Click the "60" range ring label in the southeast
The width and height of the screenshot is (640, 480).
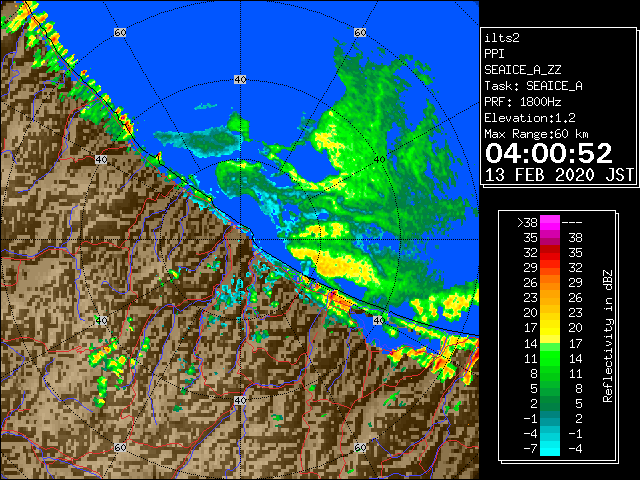(x=360, y=448)
